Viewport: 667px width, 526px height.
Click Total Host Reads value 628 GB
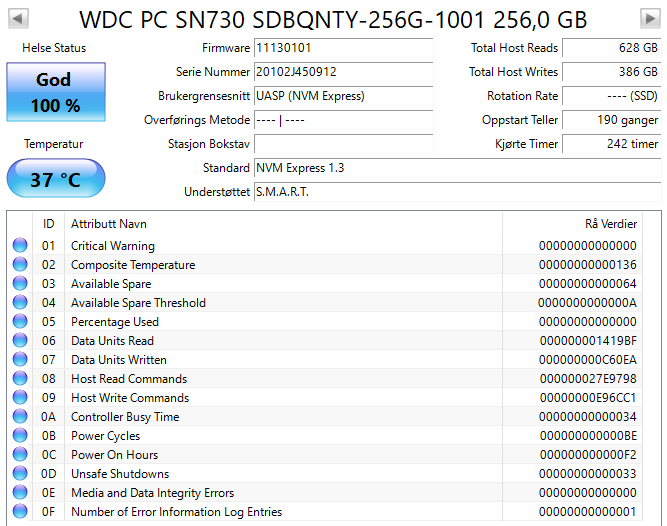point(612,48)
